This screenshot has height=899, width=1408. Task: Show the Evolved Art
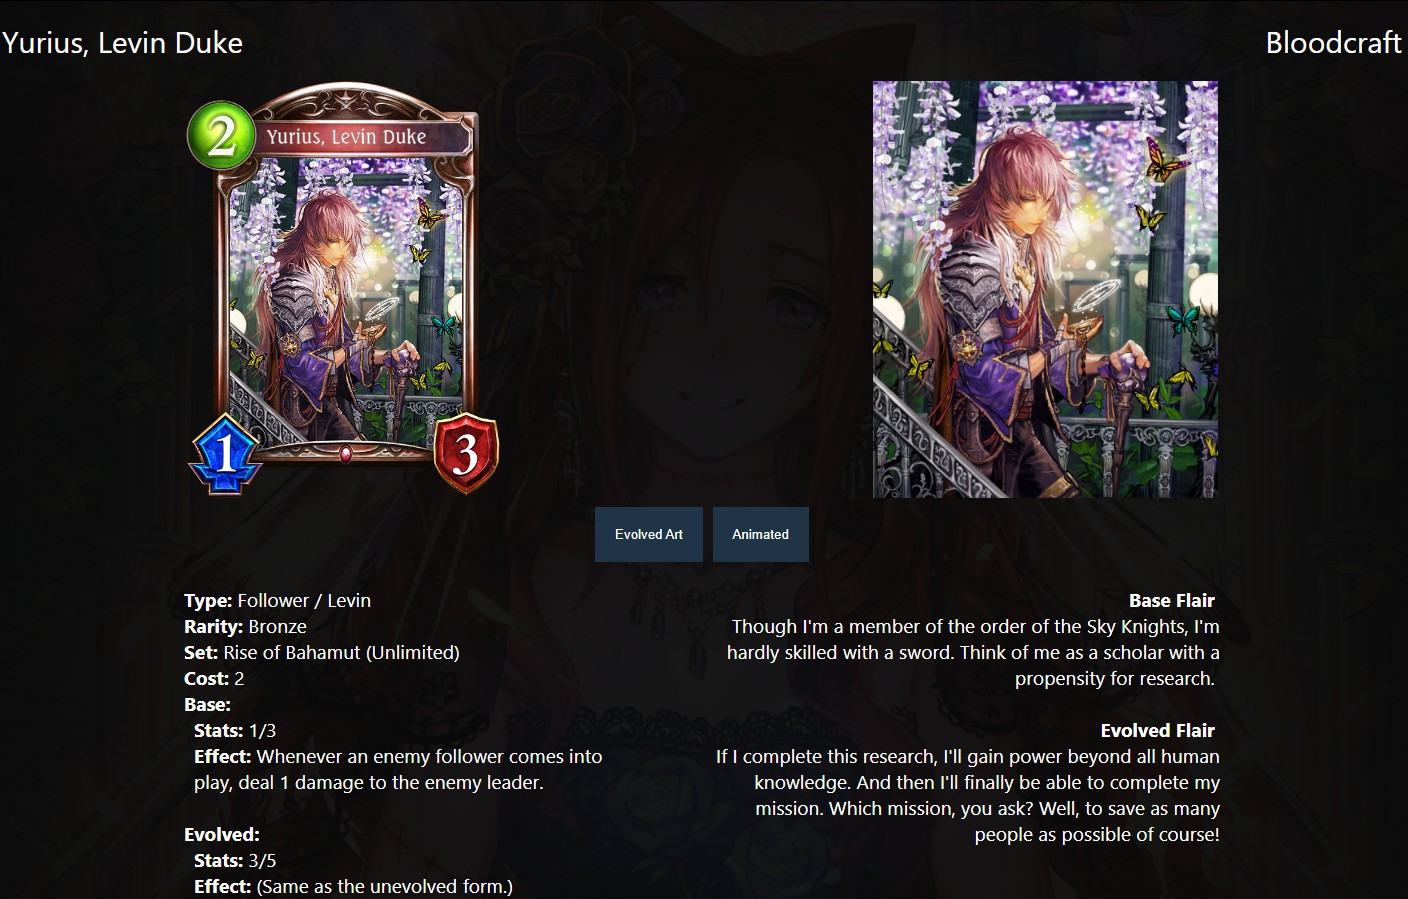click(649, 534)
